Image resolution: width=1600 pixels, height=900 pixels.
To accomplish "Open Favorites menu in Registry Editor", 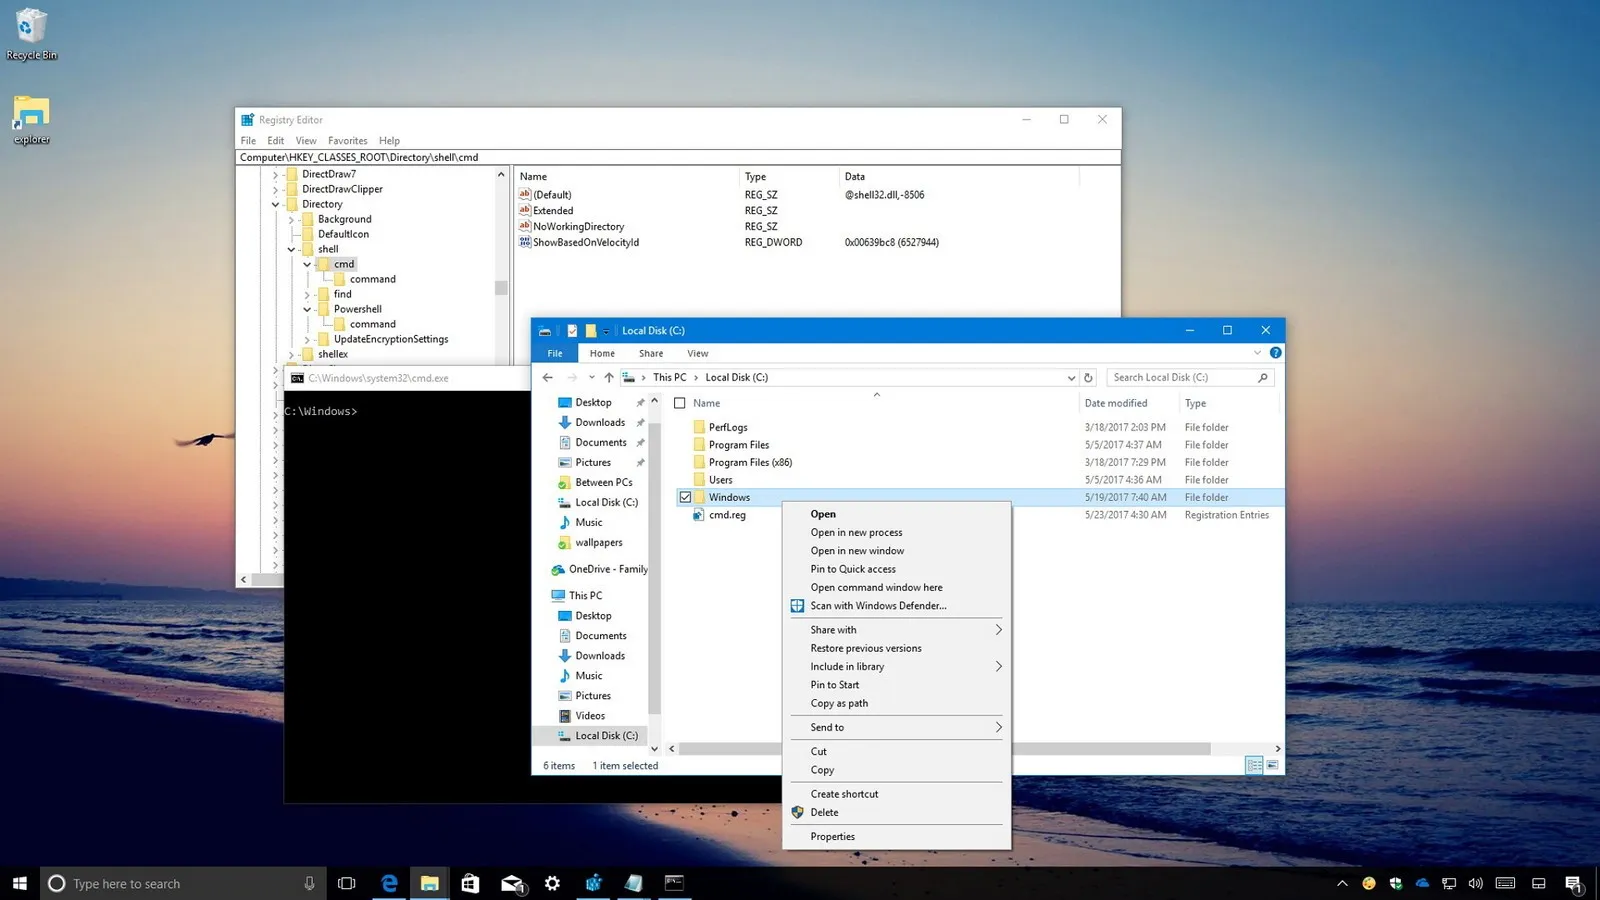I will (x=347, y=141).
